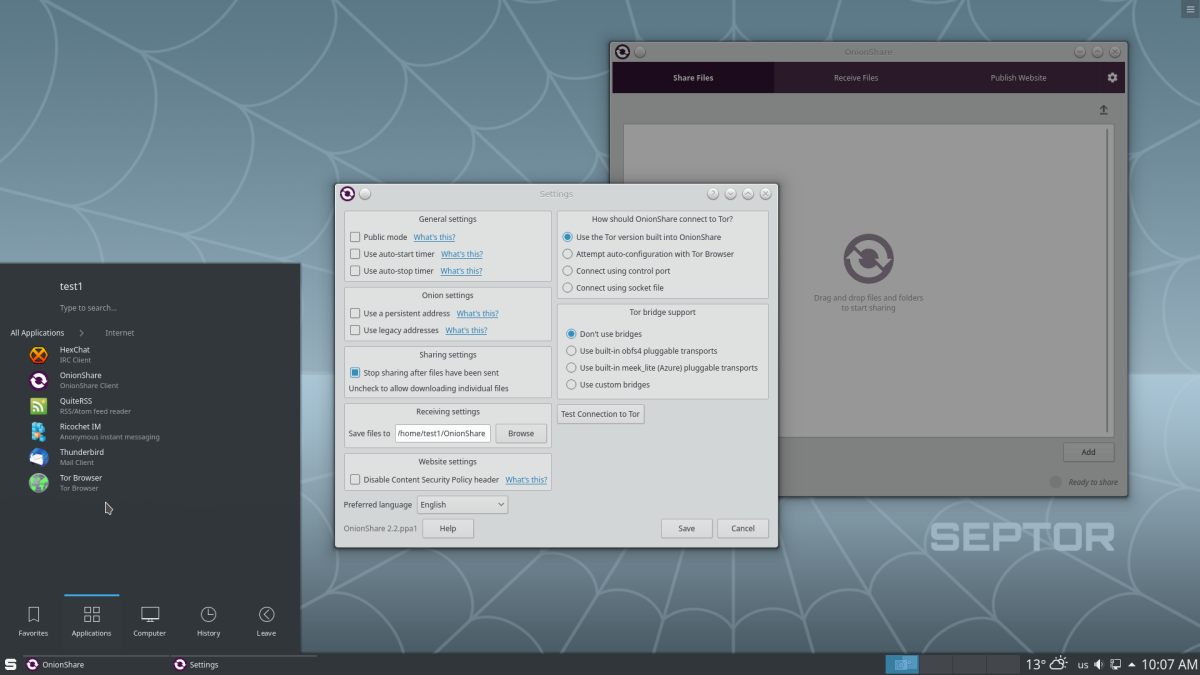Select built-in meek_lite (Azure) pluggable transports
The width and height of the screenshot is (1200, 675).
(571, 367)
